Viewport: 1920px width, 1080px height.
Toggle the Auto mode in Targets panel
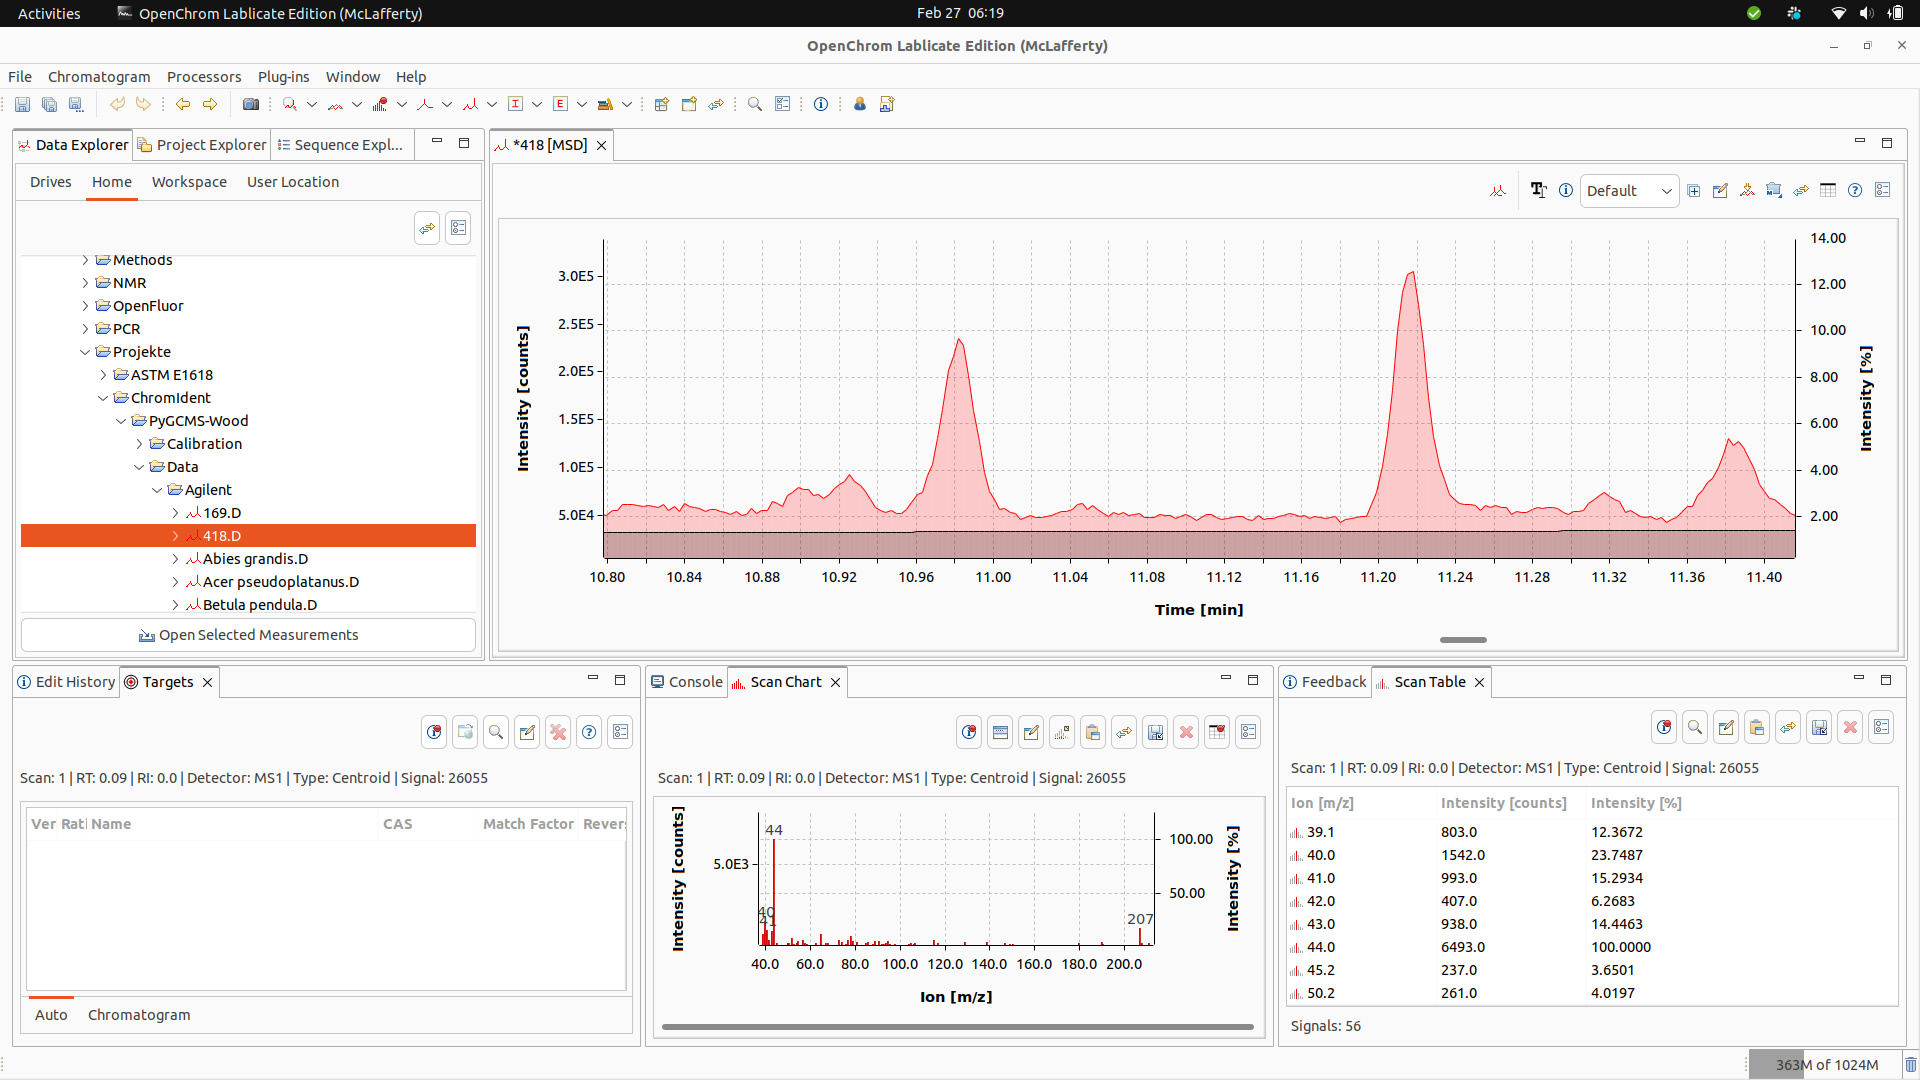(x=51, y=1014)
